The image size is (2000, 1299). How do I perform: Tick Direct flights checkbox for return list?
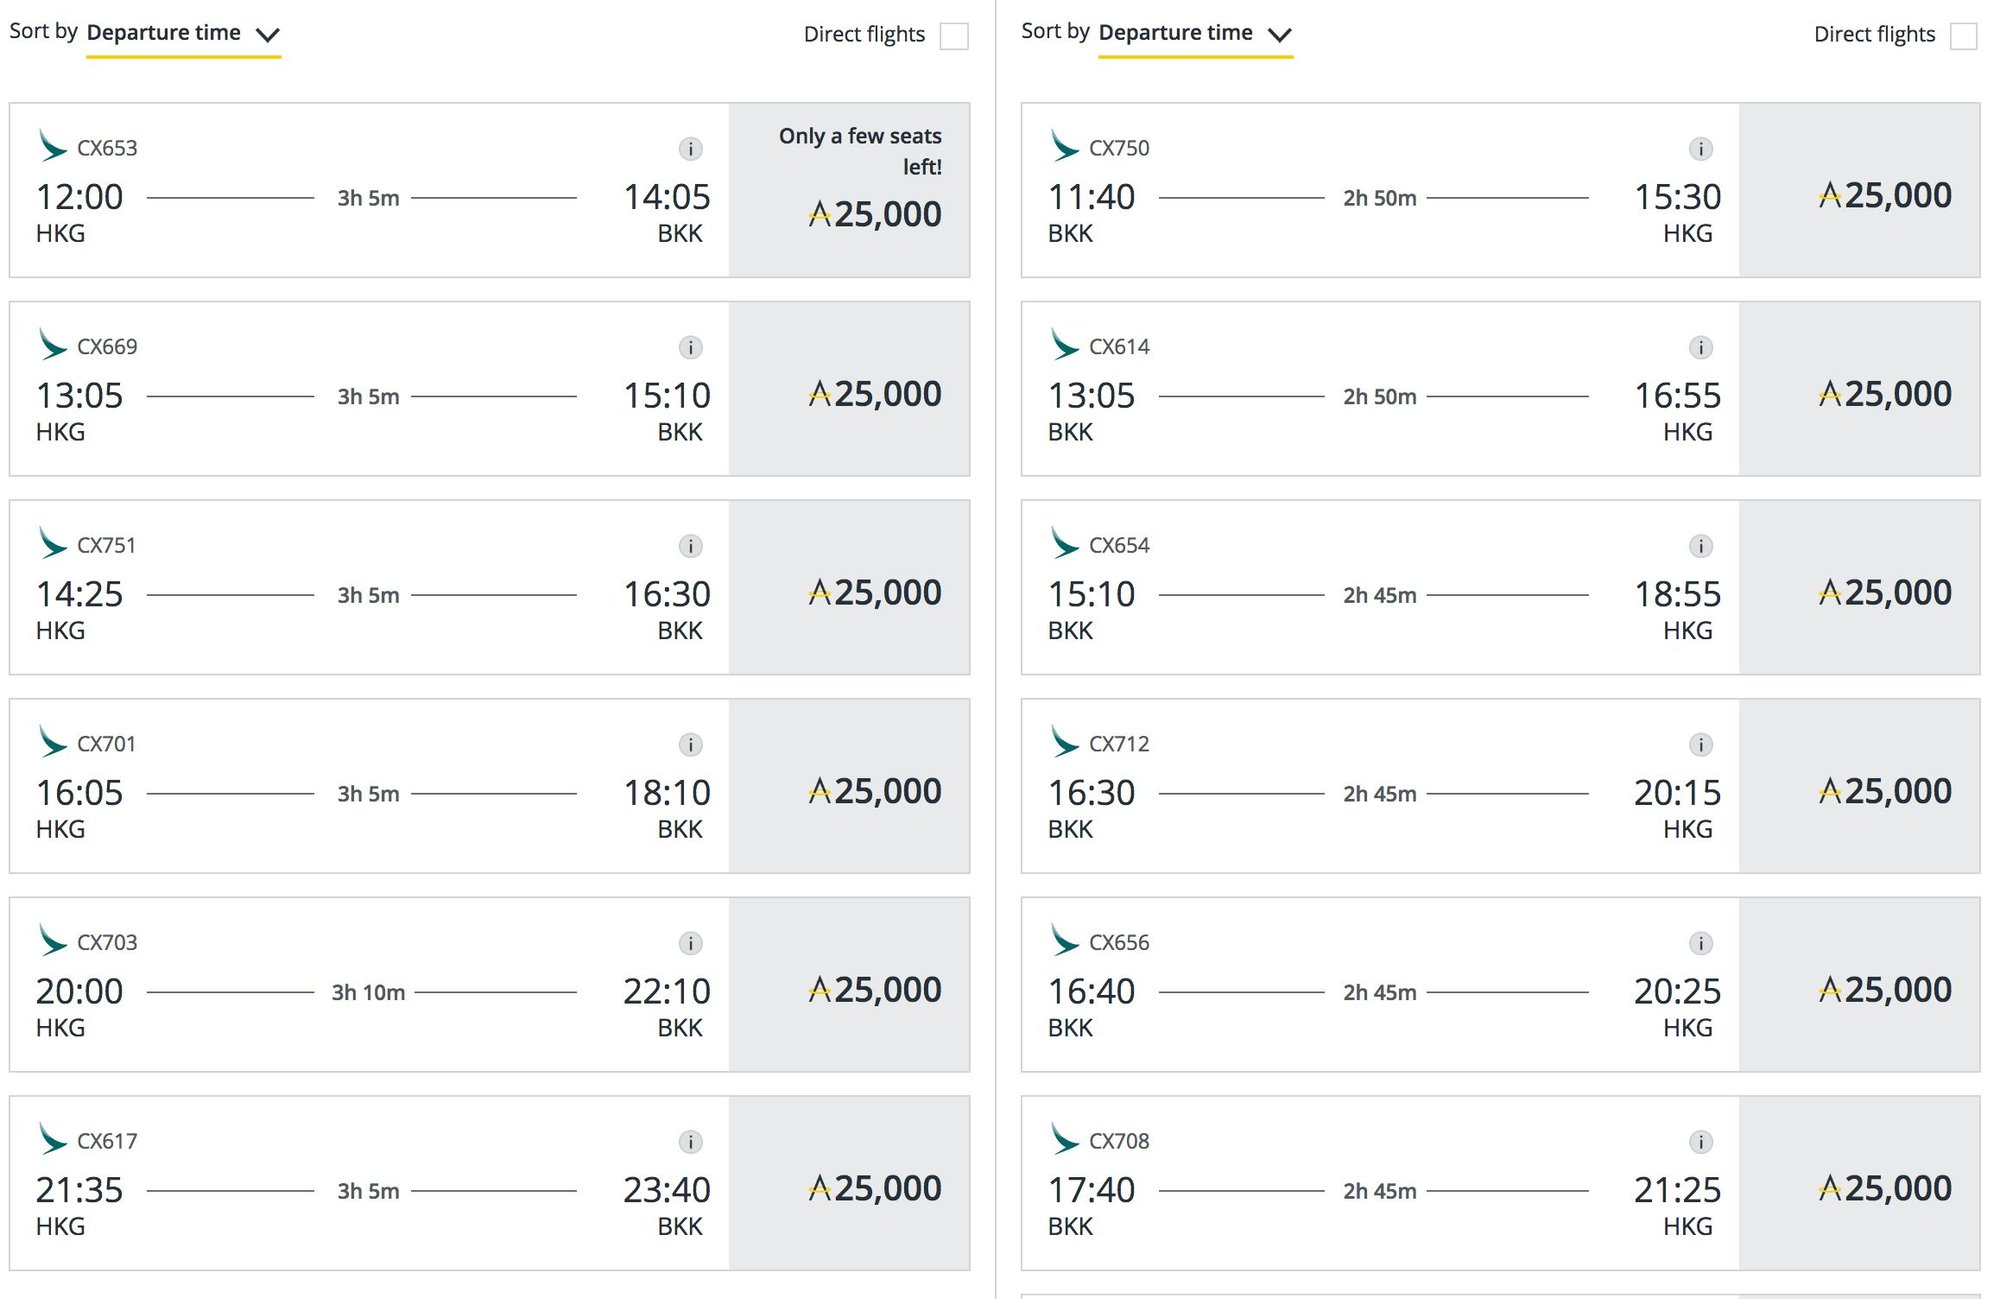coord(1964,36)
